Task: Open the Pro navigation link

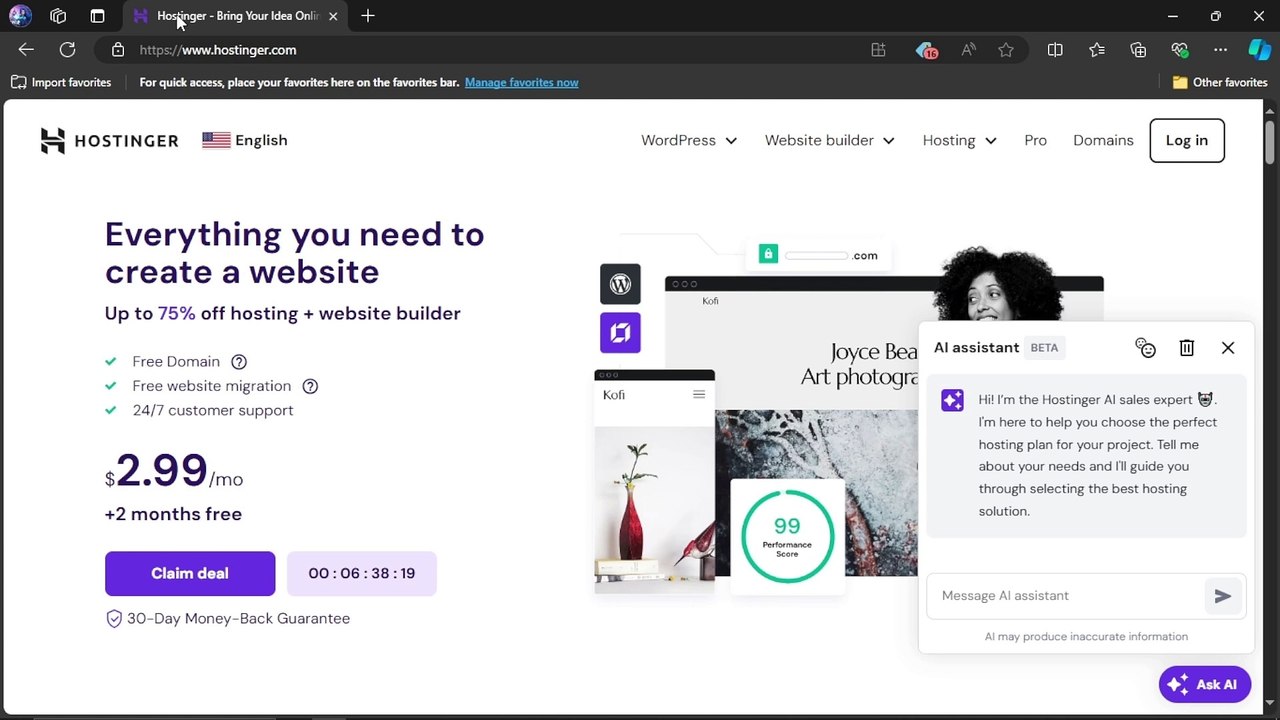Action: coord(1035,140)
